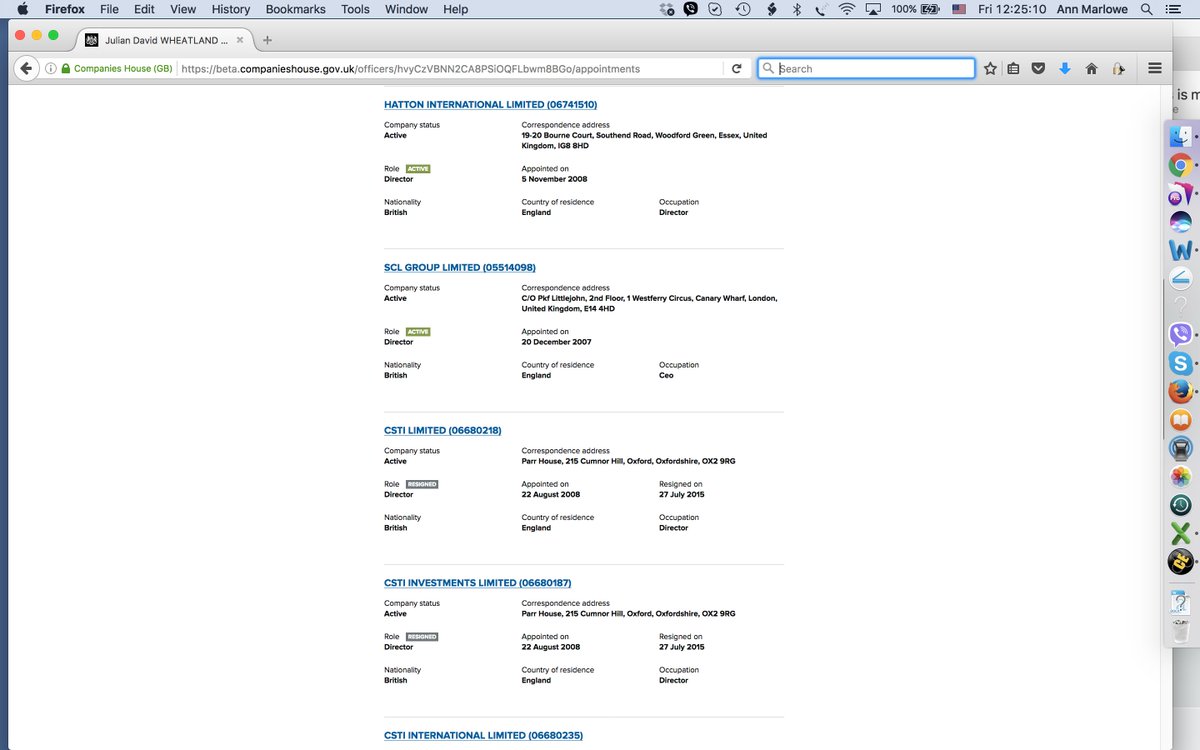This screenshot has height=750, width=1200.
Task: Open the Firefox hamburger menu
Action: [1154, 69]
